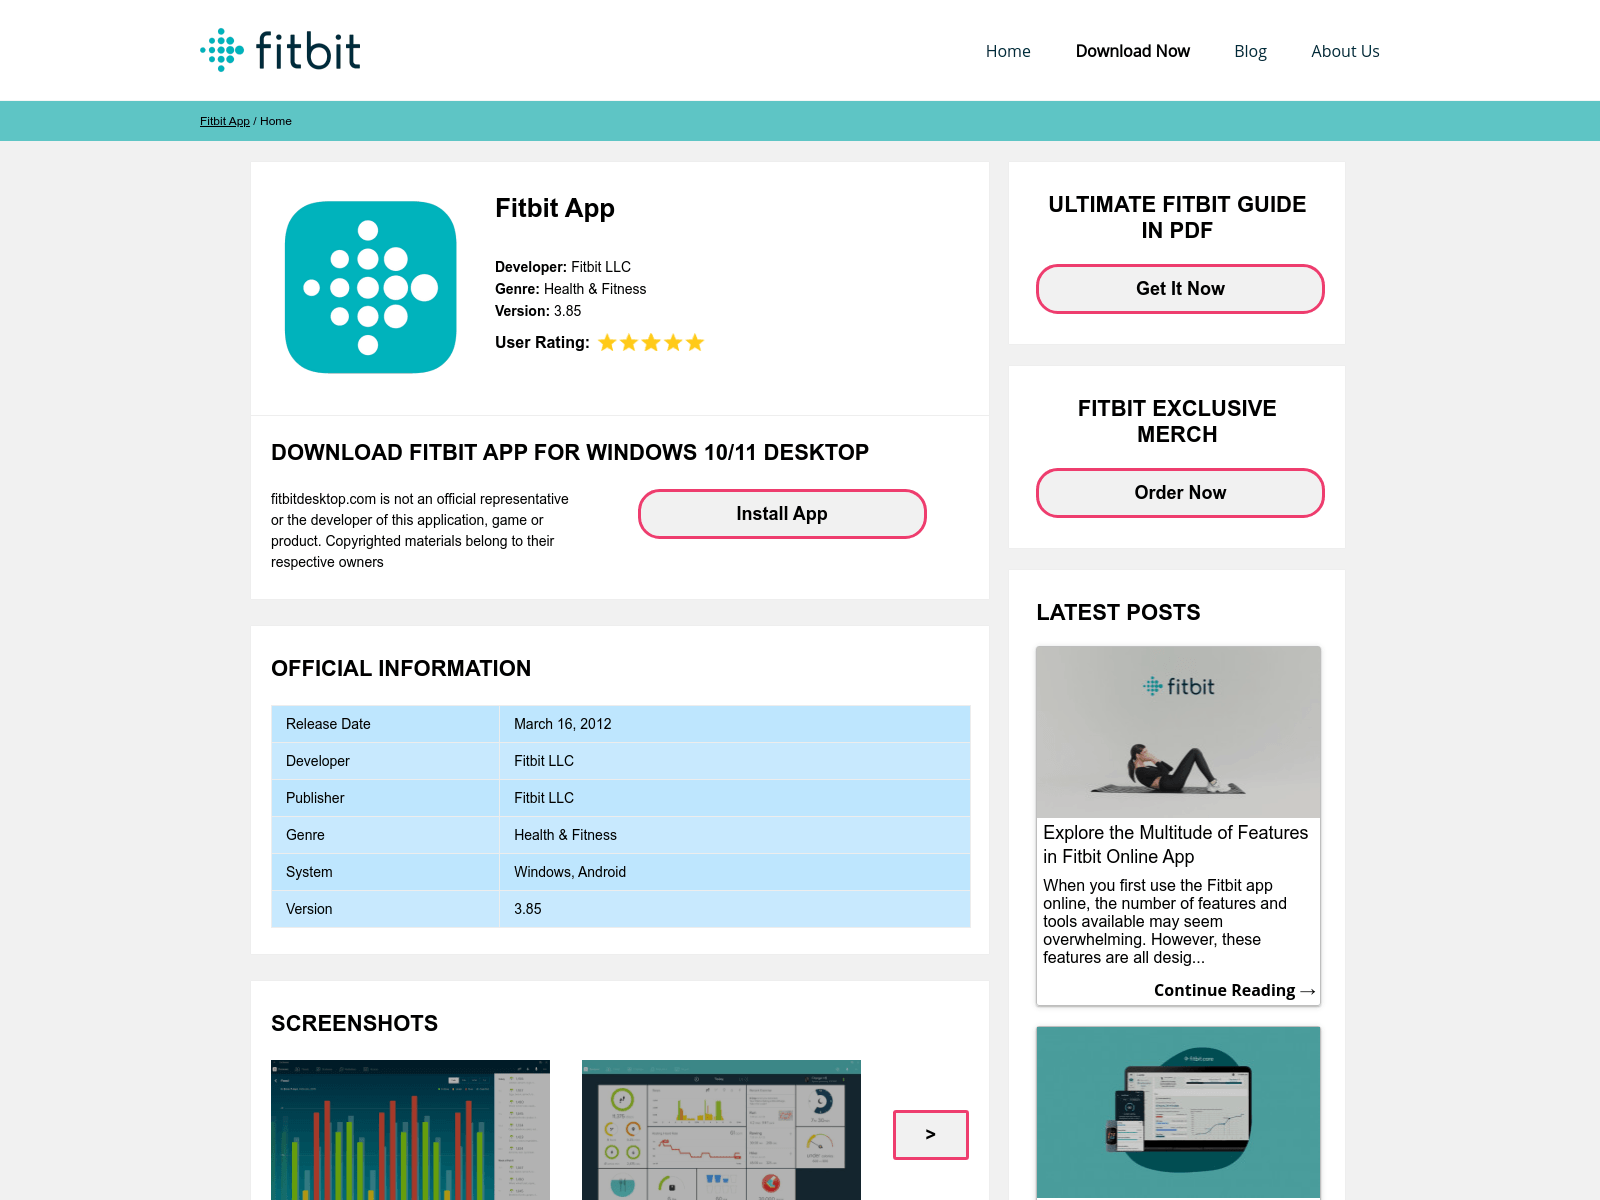
Task: Click the Fitbit logo in header
Action: pos(280,50)
